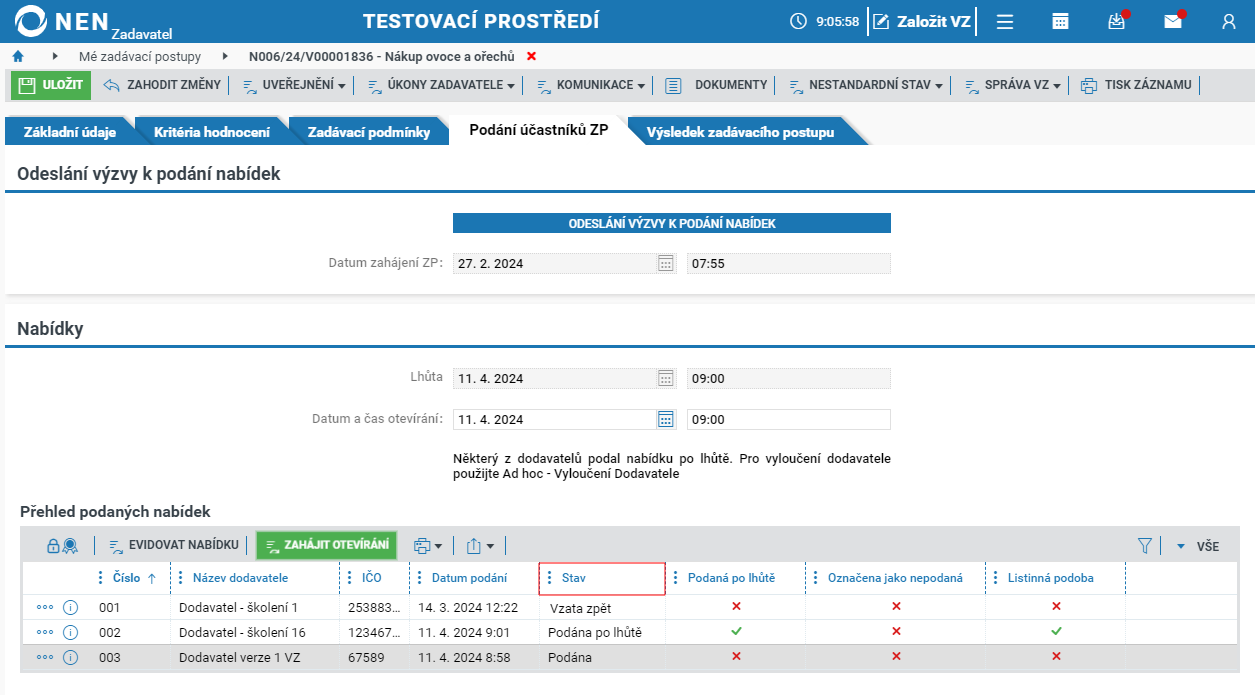Click green check in row 002 Listinná podoba
1255x695 pixels.
[x=1056, y=631]
